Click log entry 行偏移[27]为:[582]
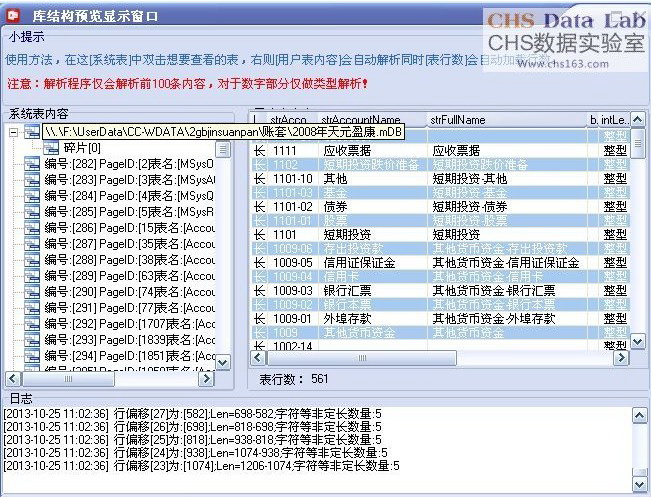This screenshot has width=651, height=497. click(x=193, y=414)
